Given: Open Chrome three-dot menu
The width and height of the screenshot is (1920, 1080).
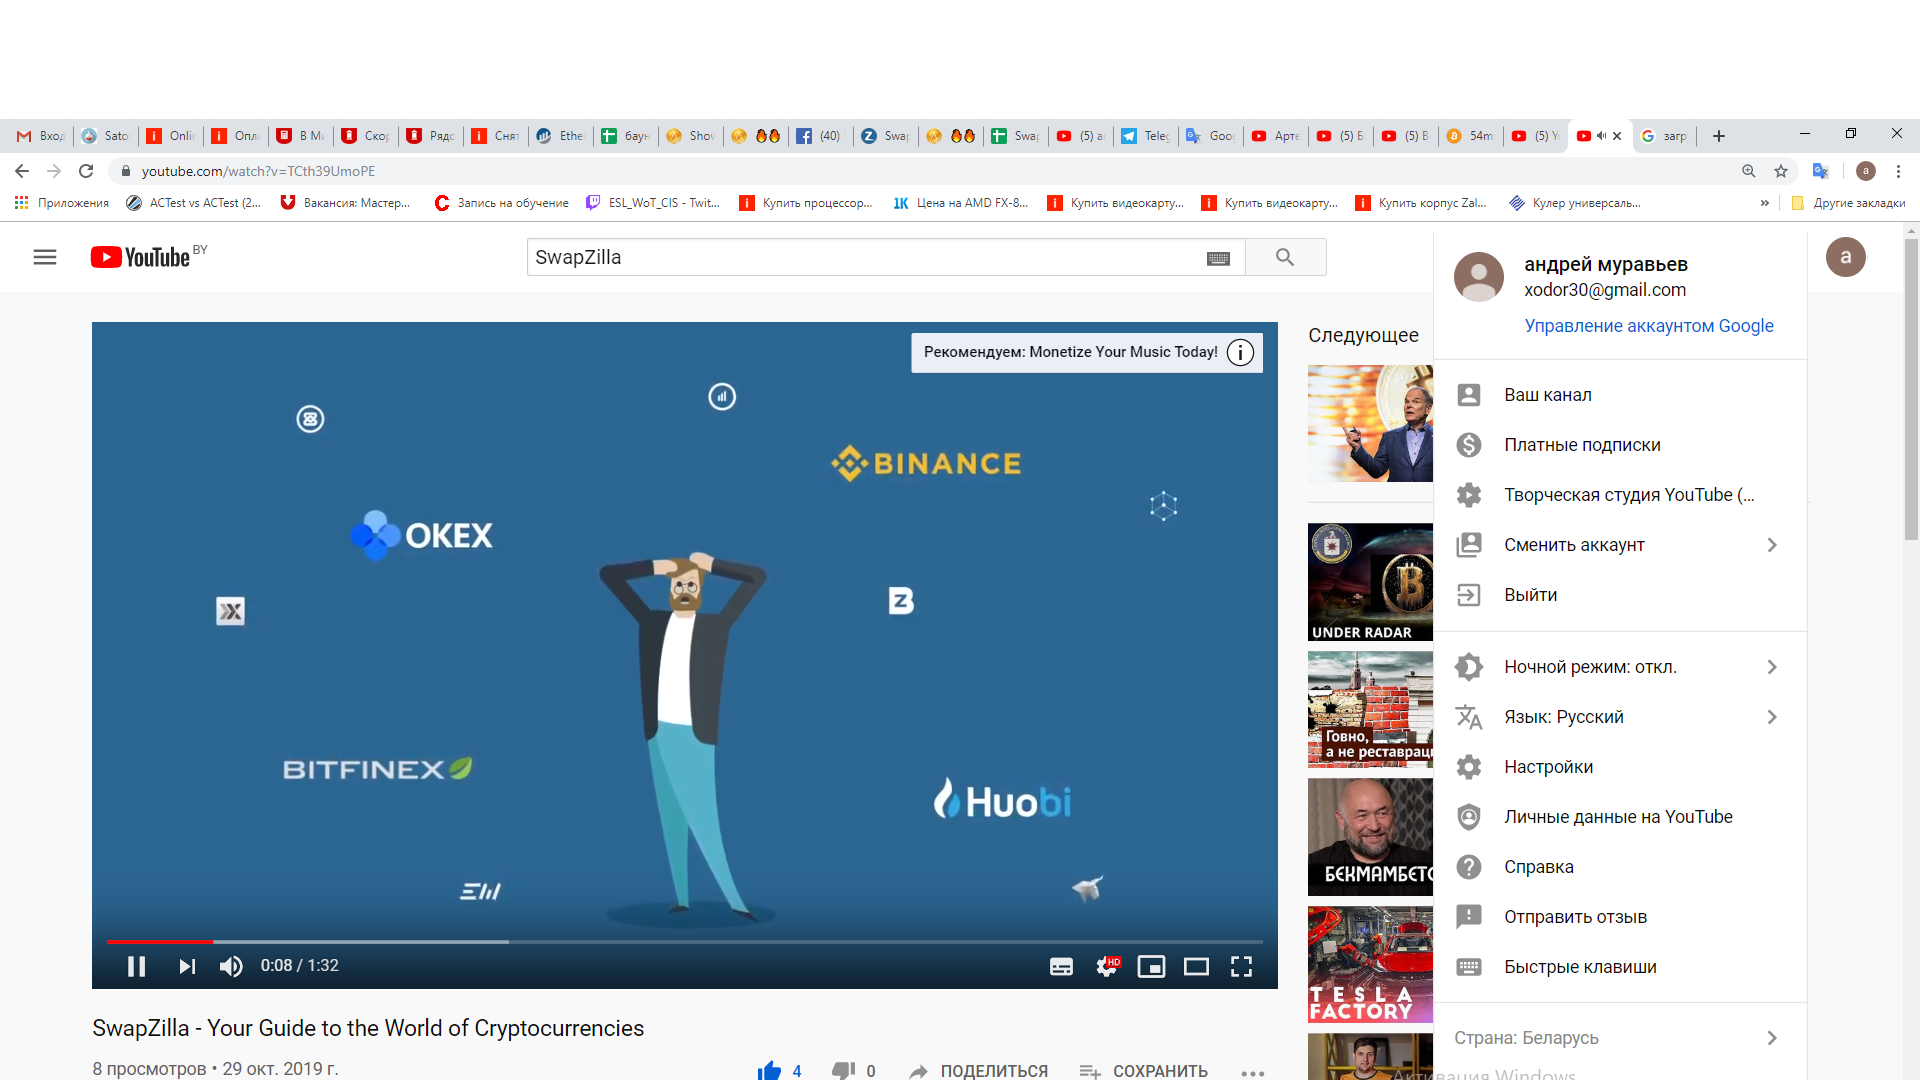Looking at the screenshot, I should [x=1898, y=171].
